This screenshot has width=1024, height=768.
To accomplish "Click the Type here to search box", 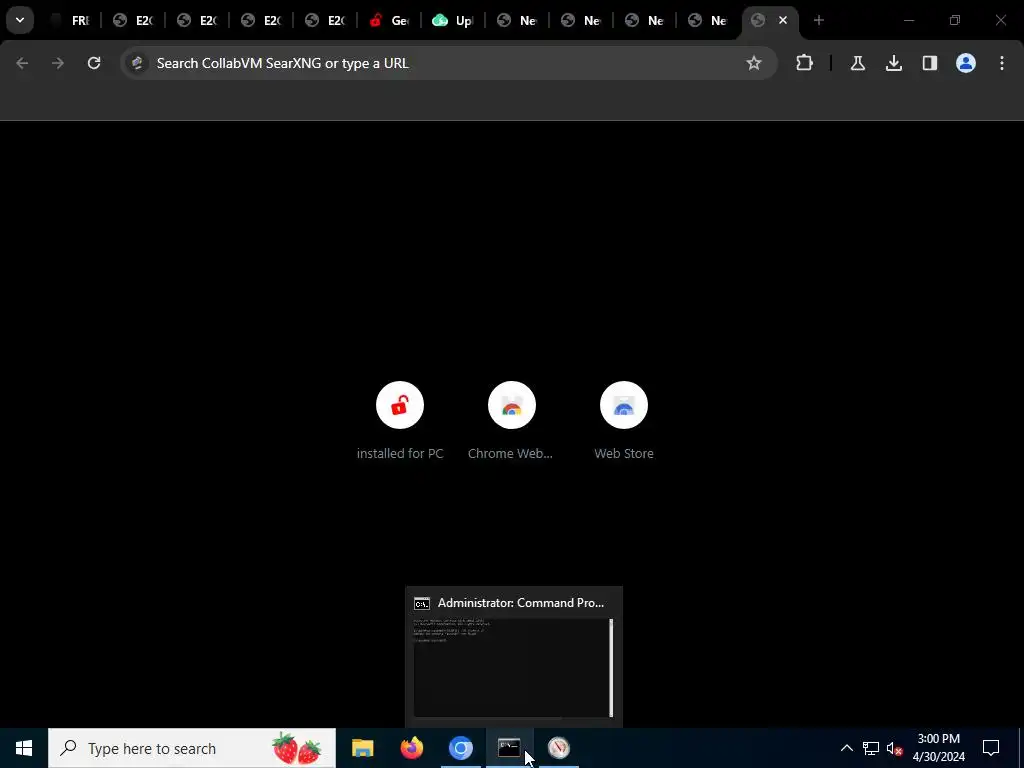I will pyautogui.click(x=192, y=748).
